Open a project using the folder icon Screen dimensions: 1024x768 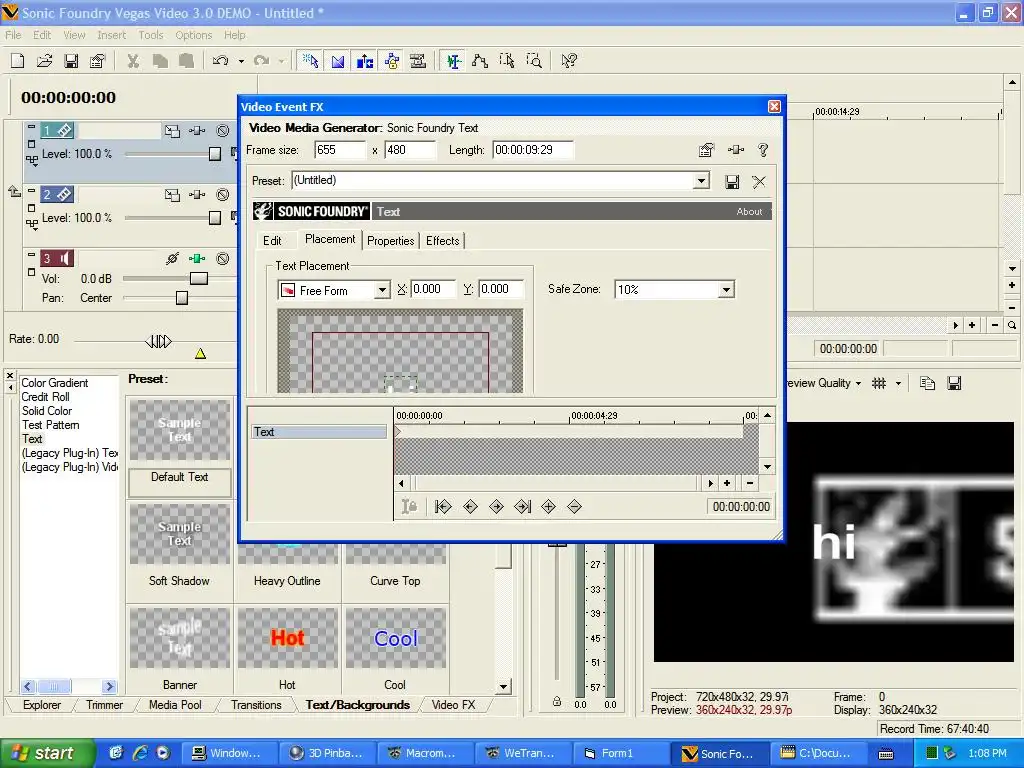44,61
